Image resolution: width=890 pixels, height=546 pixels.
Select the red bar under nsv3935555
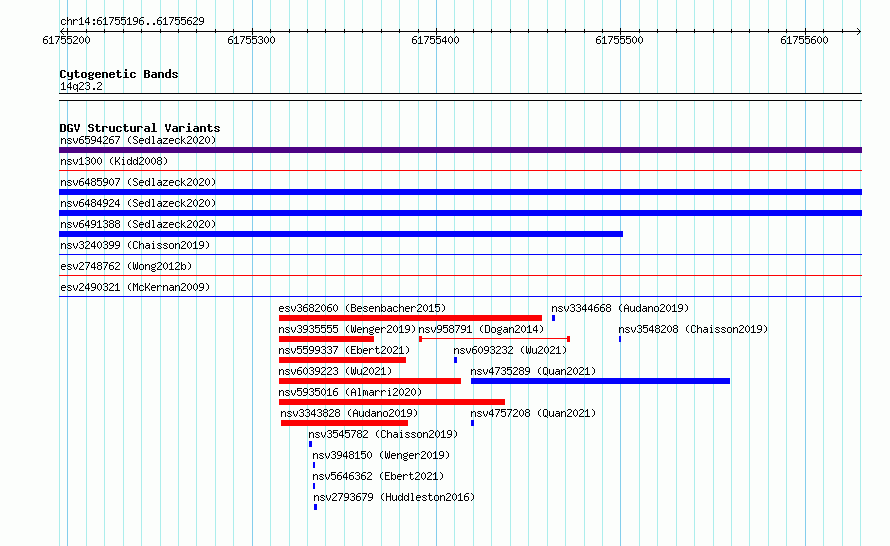coord(326,339)
